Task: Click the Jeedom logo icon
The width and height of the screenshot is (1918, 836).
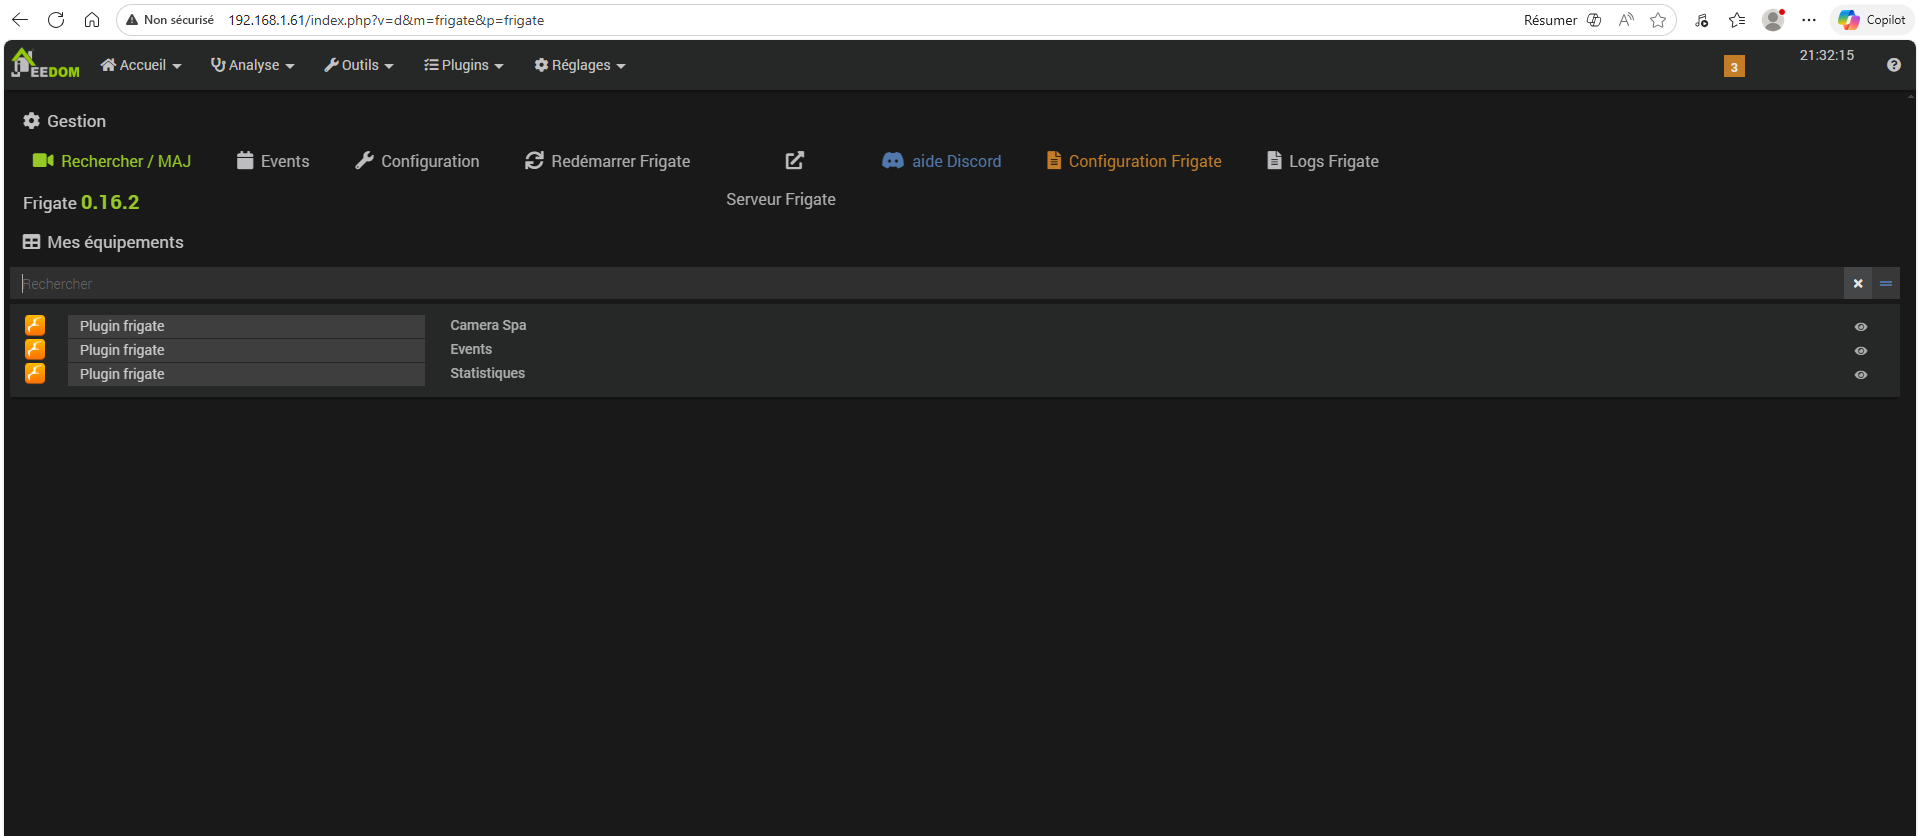Action: click(x=45, y=64)
